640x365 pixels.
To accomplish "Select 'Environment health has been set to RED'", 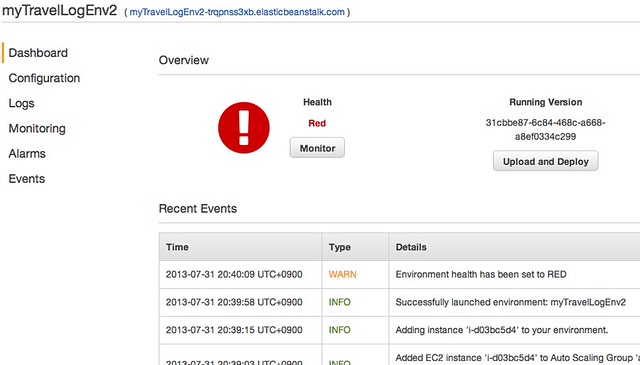I will pyautogui.click(x=481, y=274).
